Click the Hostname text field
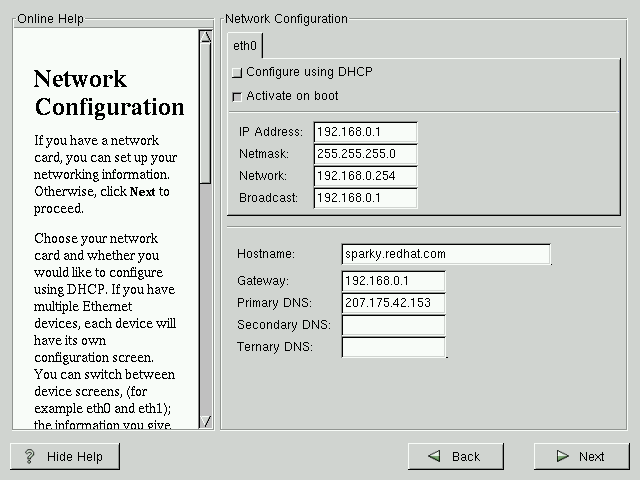This screenshot has height=480, width=640. pyautogui.click(x=445, y=254)
